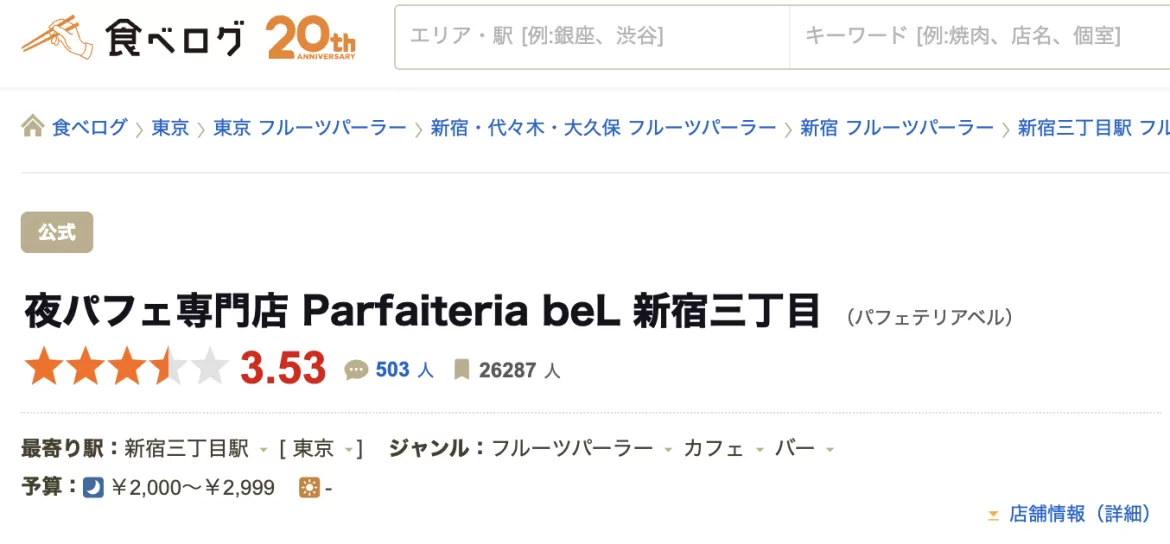This screenshot has width=1170, height=544.
Task: Go to 東京 breadcrumb link
Action: point(170,128)
